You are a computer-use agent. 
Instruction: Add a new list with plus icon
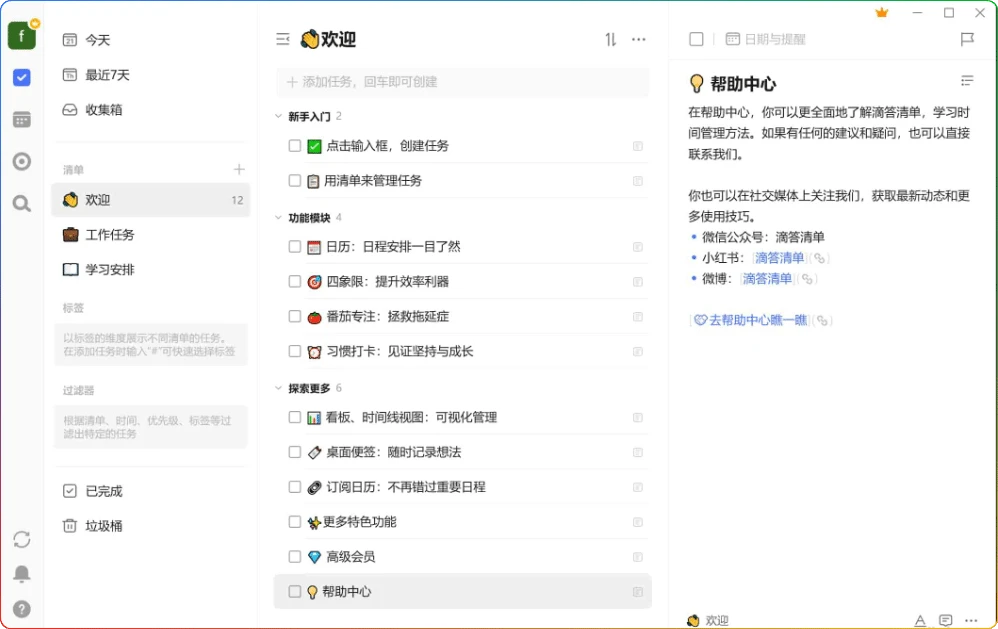239,170
